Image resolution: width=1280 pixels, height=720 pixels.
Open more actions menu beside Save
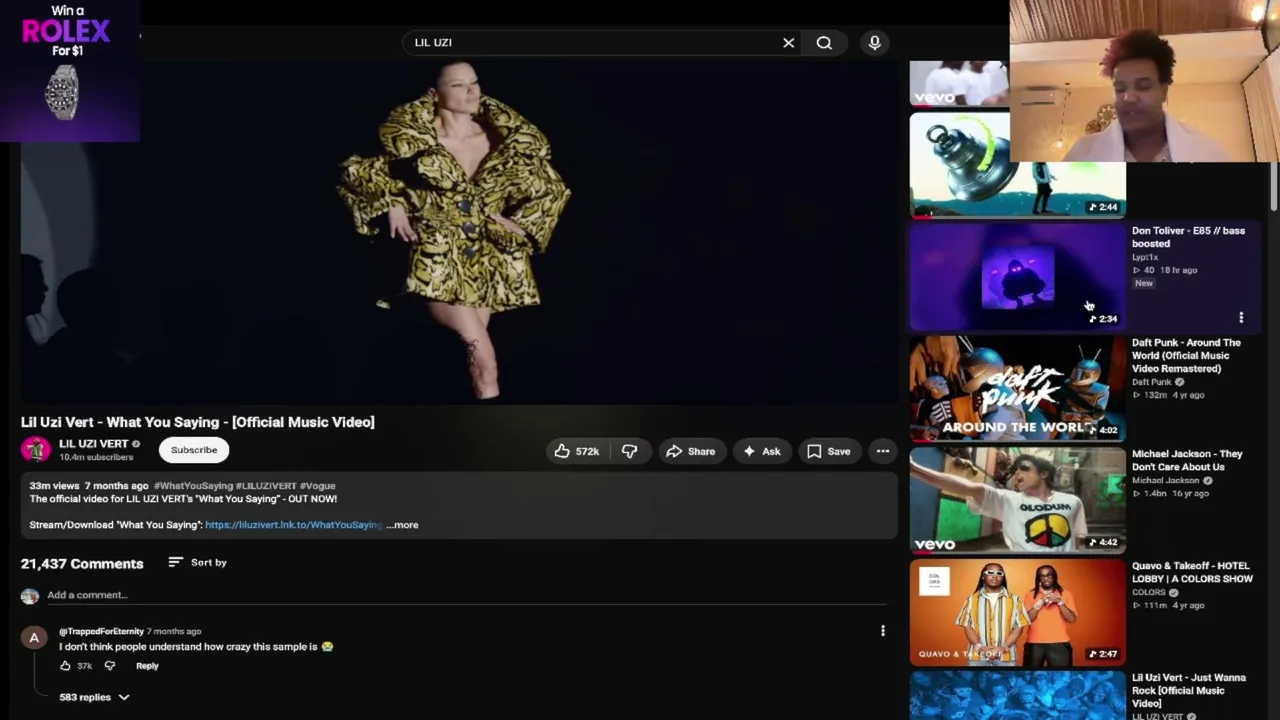pyautogui.click(x=883, y=451)
